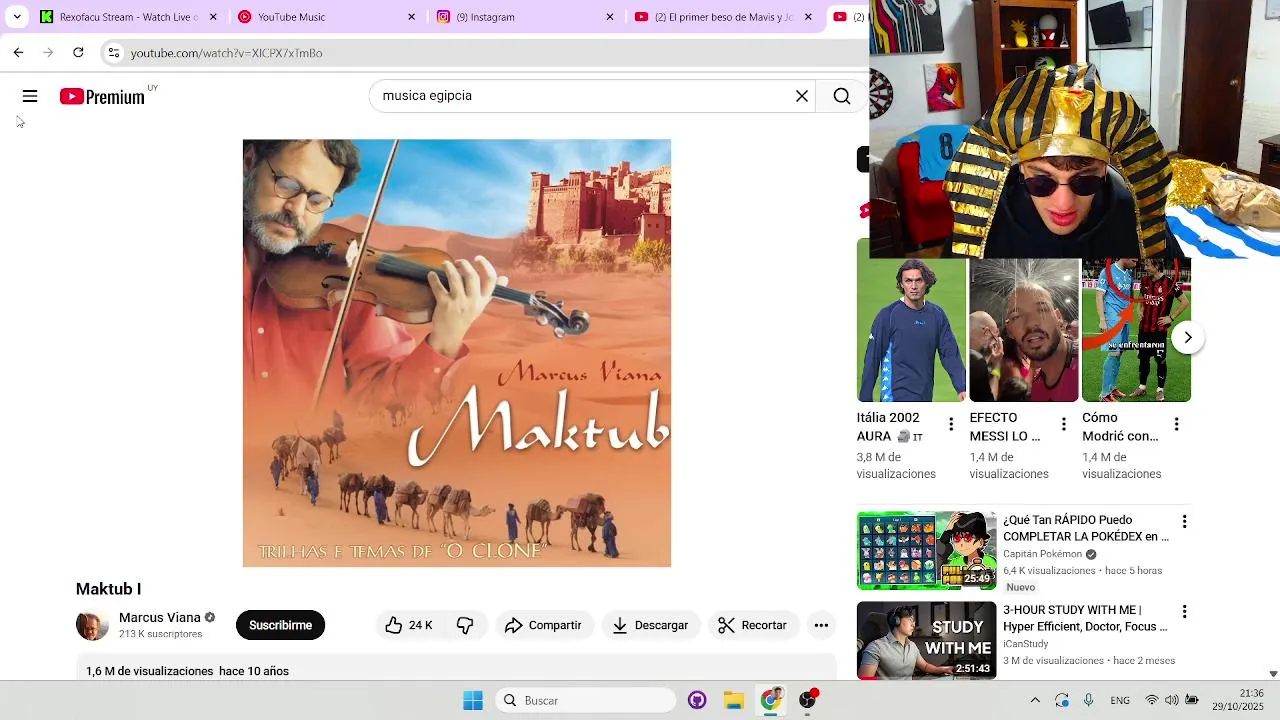Open Wi-Fi network tray icon
Image resolution: width=1280 pixels, height=720 pixels.
(x=1152, y=700)
